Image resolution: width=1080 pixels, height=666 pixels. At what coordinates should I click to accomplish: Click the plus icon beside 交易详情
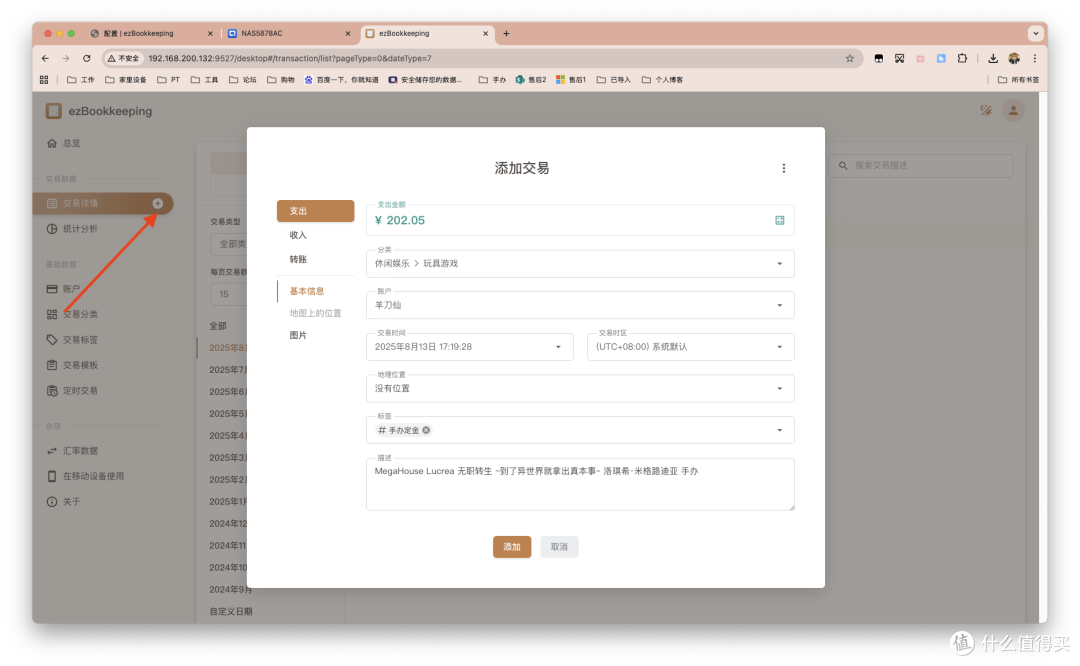[158, 203]
